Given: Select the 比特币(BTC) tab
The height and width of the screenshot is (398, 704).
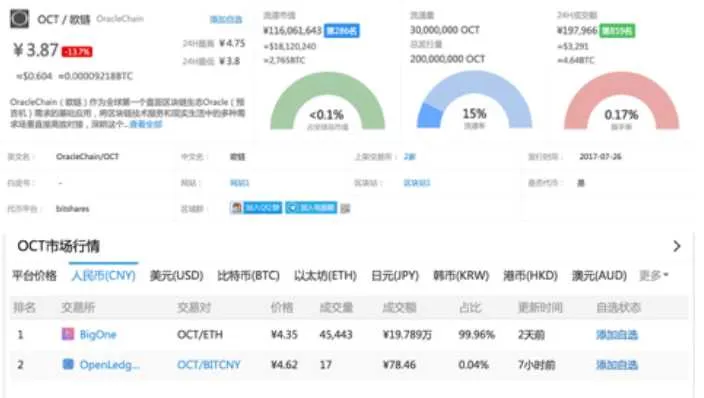Looking at the screenshot, I should (x=248, y=275).
